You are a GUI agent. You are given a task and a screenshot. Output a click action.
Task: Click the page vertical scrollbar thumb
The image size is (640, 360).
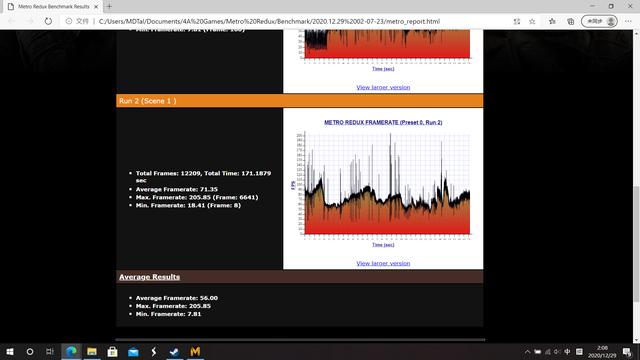pos(636,244)
